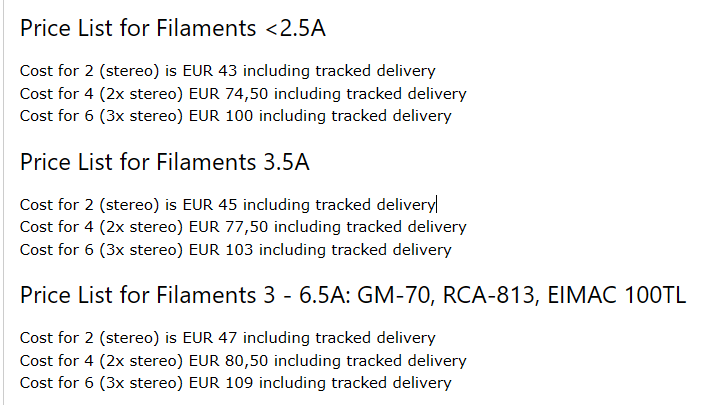Click the heading 'Price List for Filaments <2.5A'
Viewport: 710px width, 405px height.
[x=173, y=28]
